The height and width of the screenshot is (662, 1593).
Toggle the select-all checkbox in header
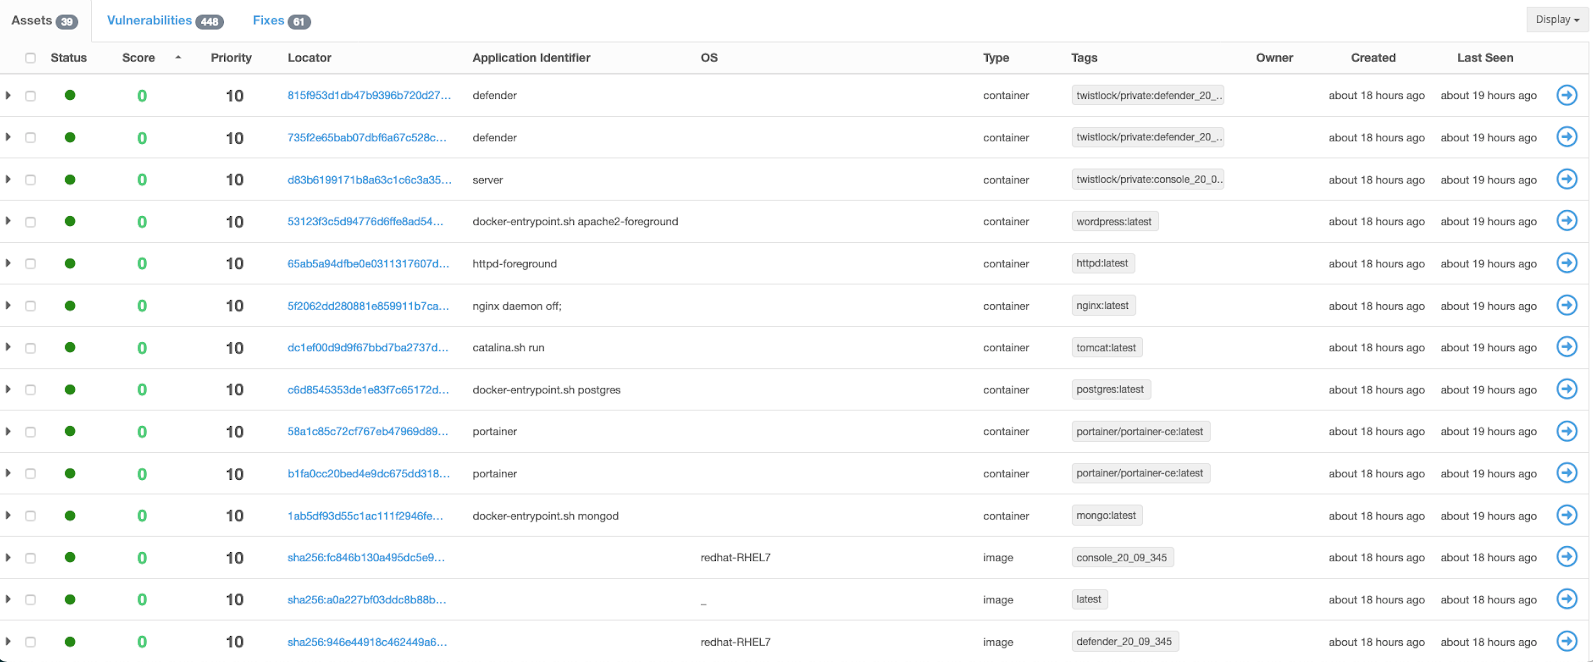[x=30, y=58]
